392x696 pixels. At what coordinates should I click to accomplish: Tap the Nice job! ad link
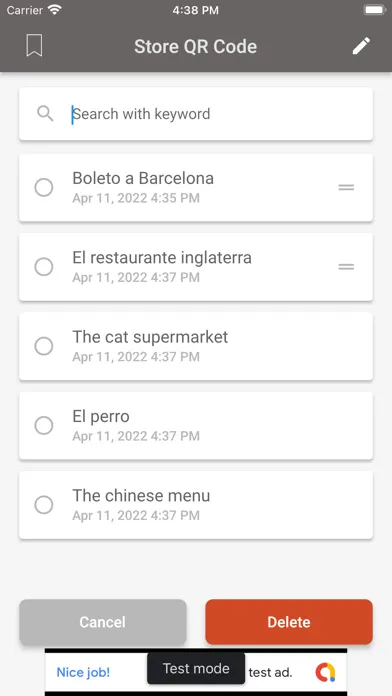[83, 672]
